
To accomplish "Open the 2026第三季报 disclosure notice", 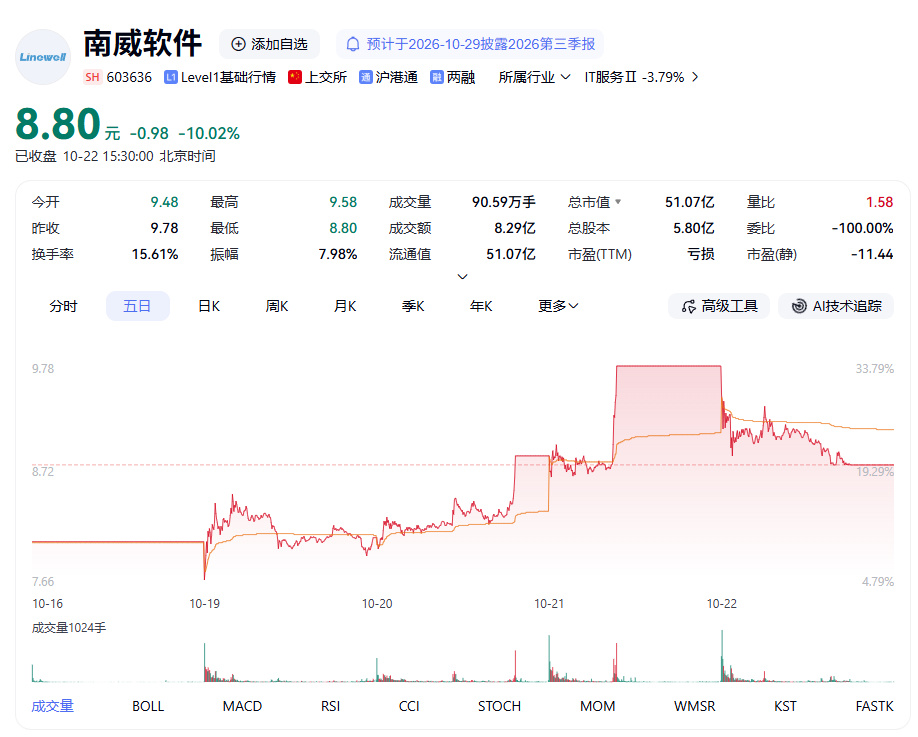I will tap(470, 44).
